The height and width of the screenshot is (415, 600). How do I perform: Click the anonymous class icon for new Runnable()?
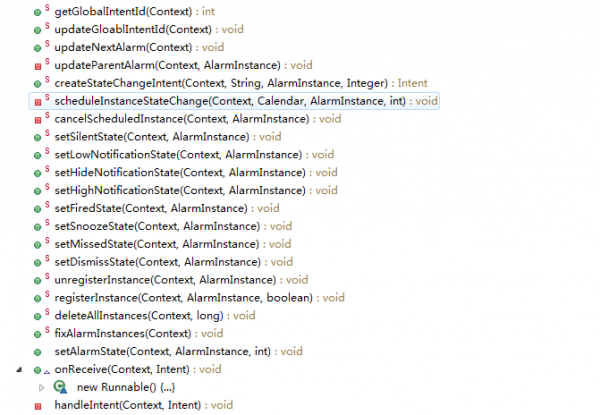point(60,387)
